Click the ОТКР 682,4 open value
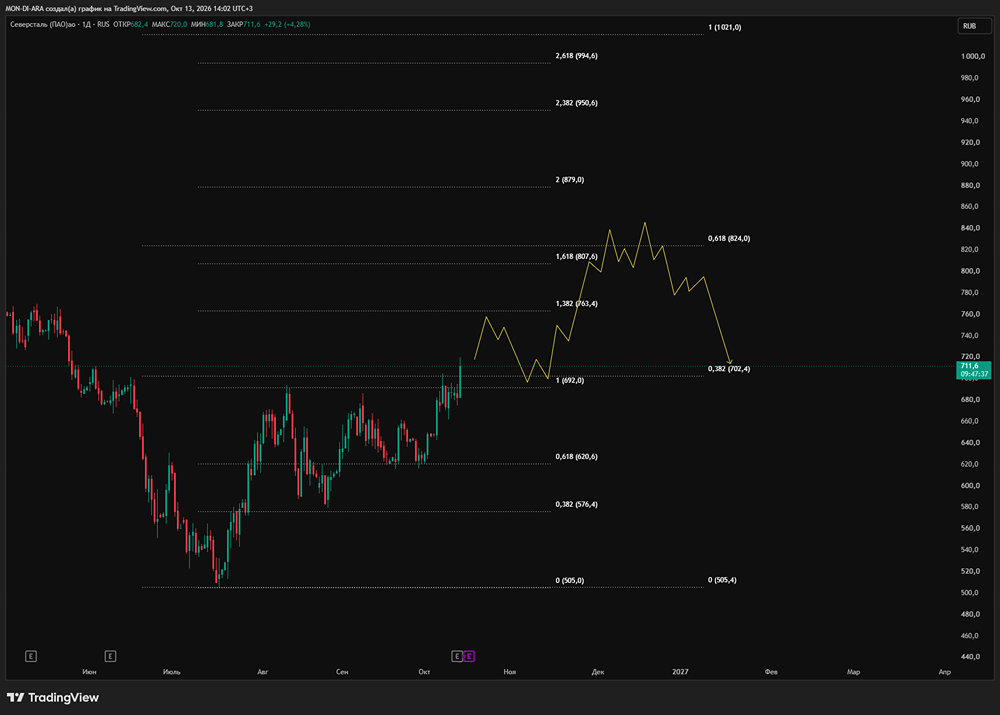The image size is (1000, 715). pos(131,24)
